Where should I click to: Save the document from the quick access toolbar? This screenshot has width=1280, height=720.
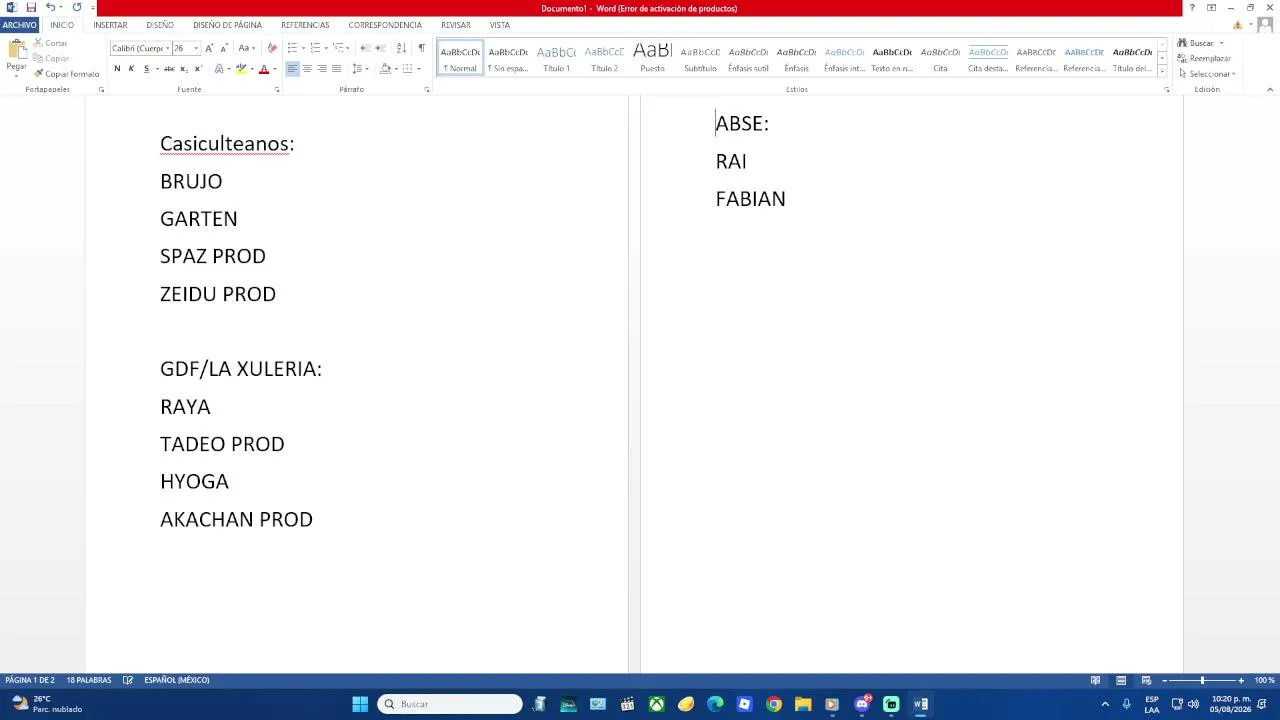[31, 8]
